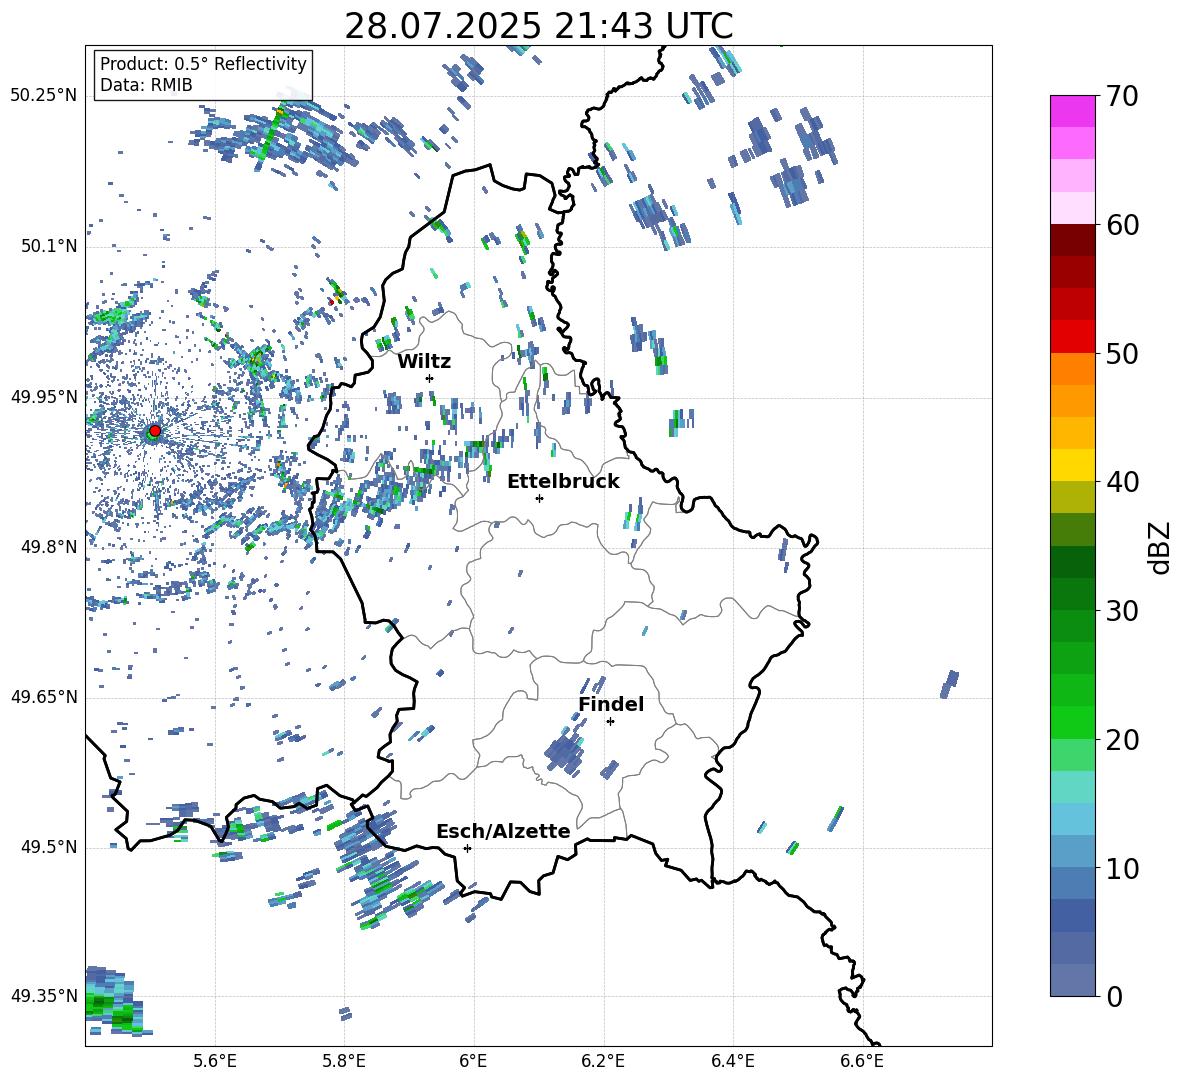This screenshot has width=1184, height=1081.
Task: Click the Esch/Alzette station cross marker
Action: click(x=467, y=848)
